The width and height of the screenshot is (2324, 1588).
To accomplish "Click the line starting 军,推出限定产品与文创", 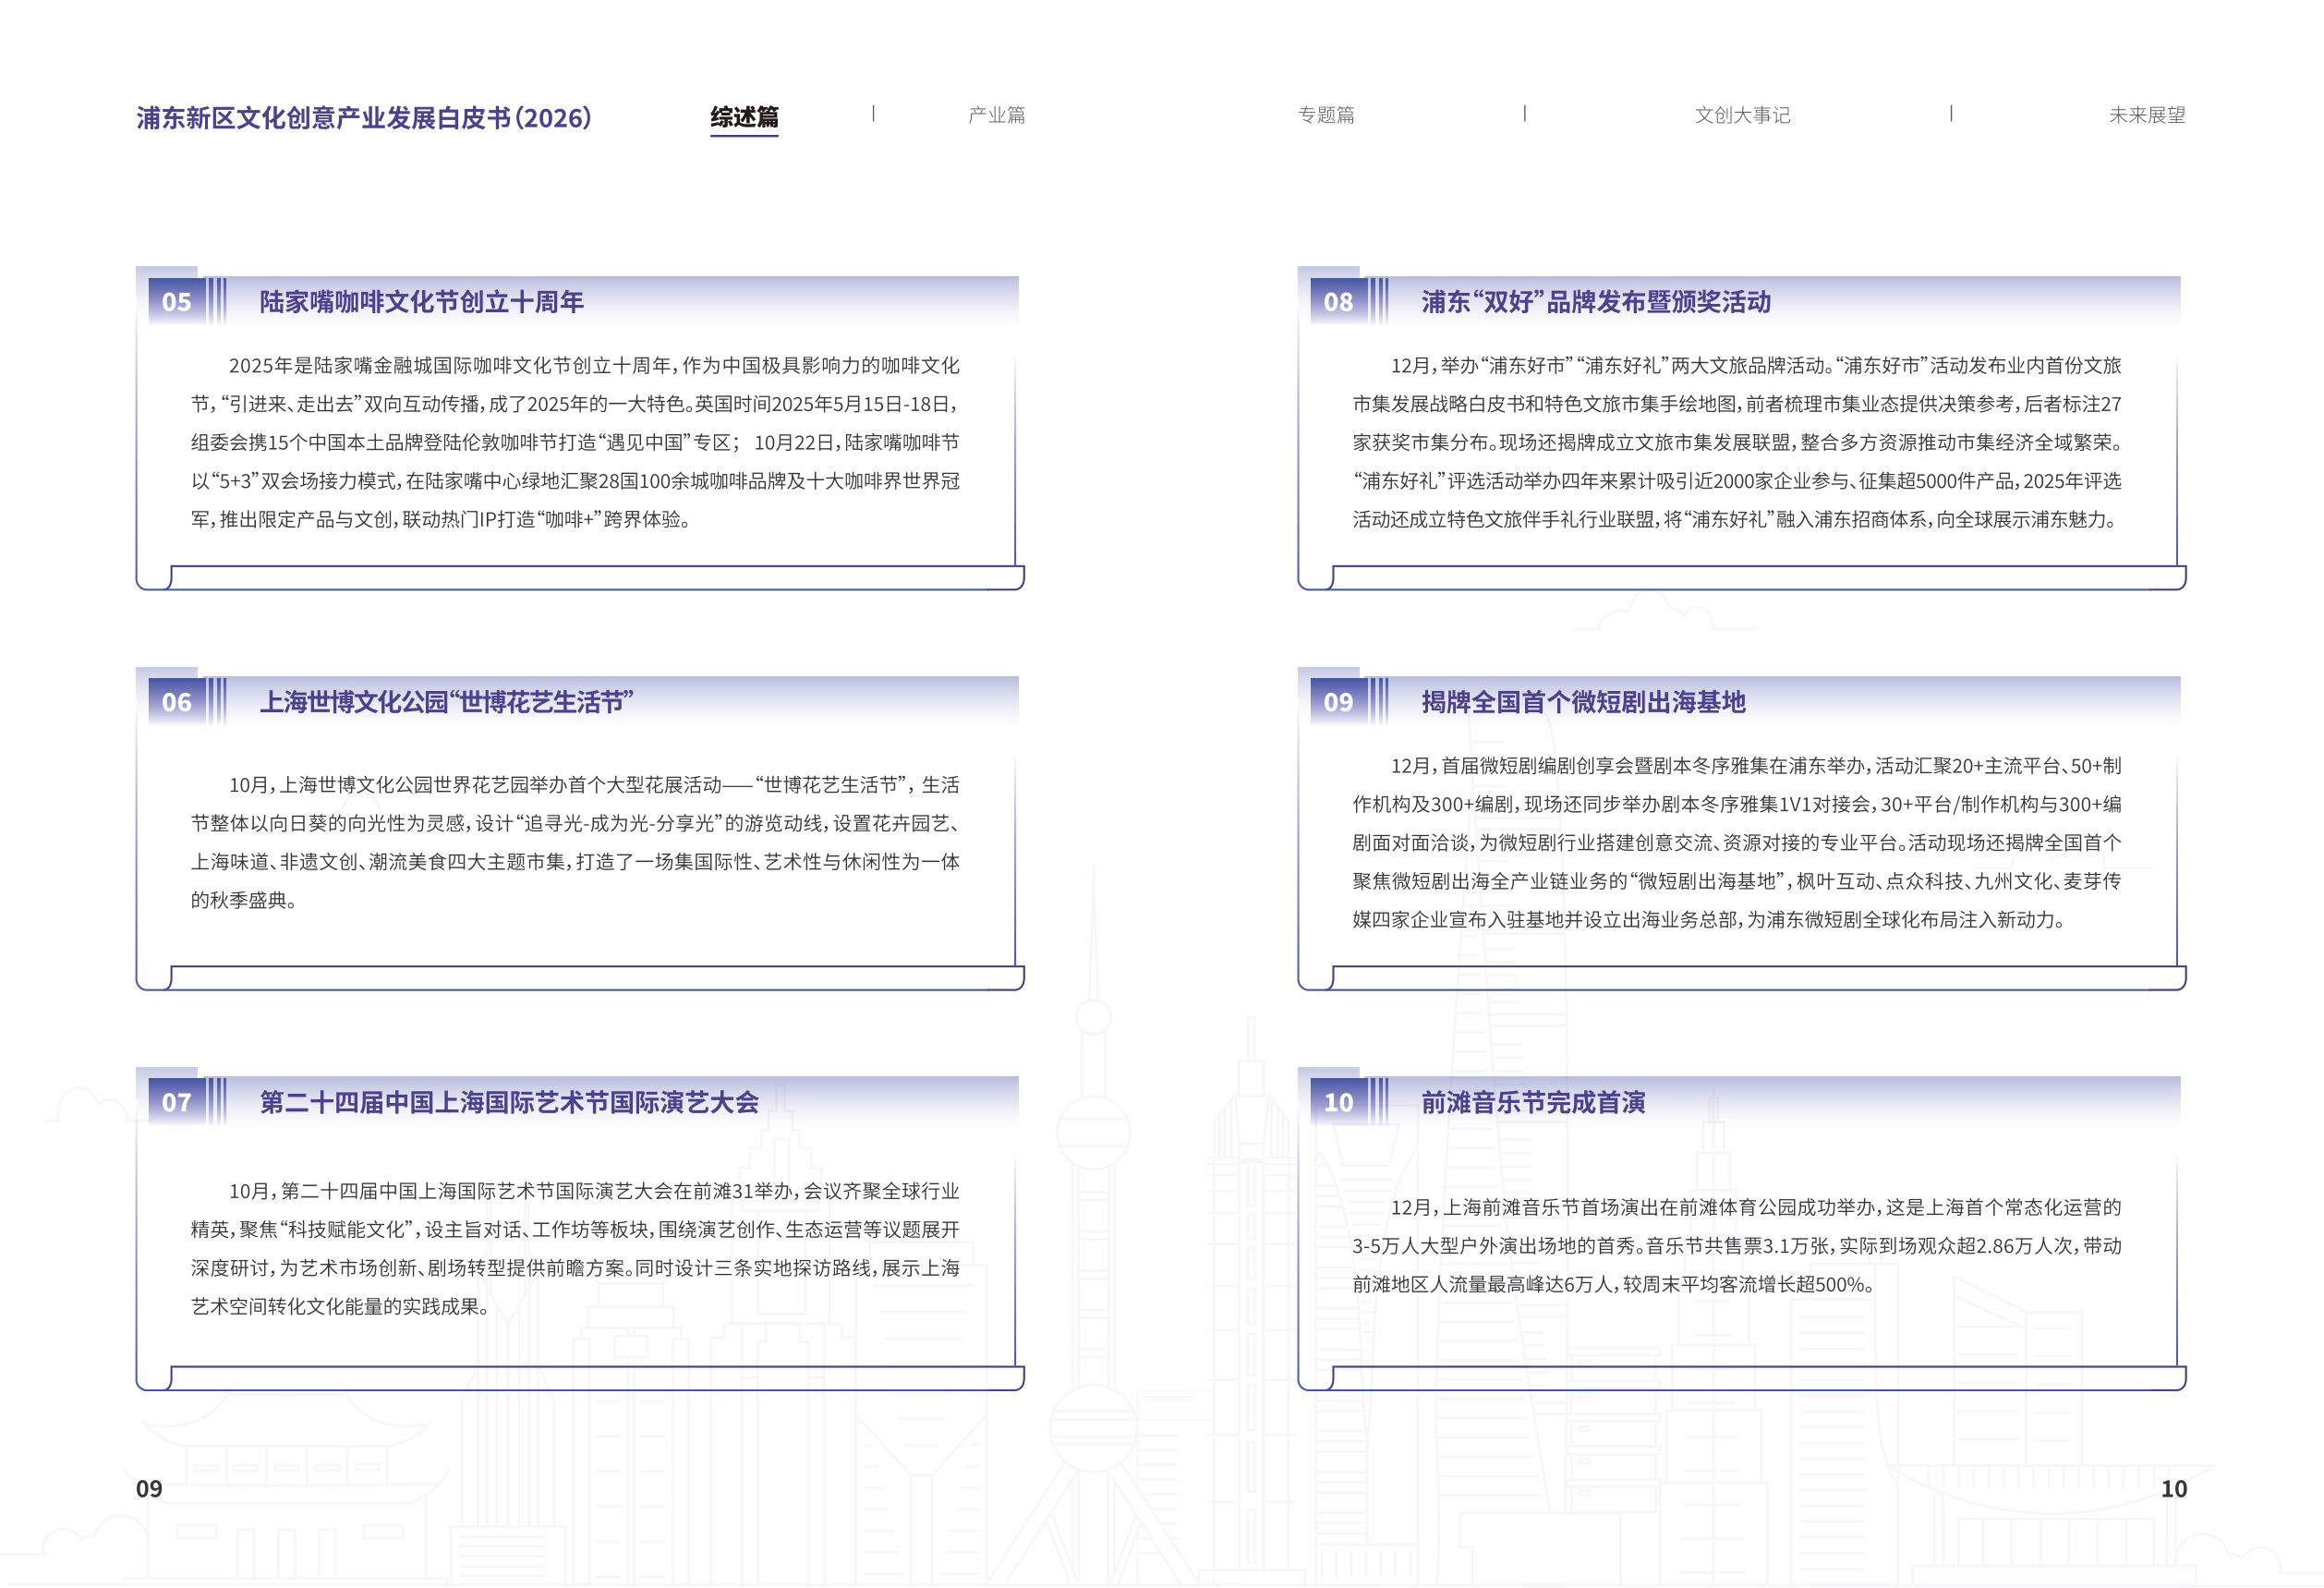I will pyautogui.click(x=441, y=519).
